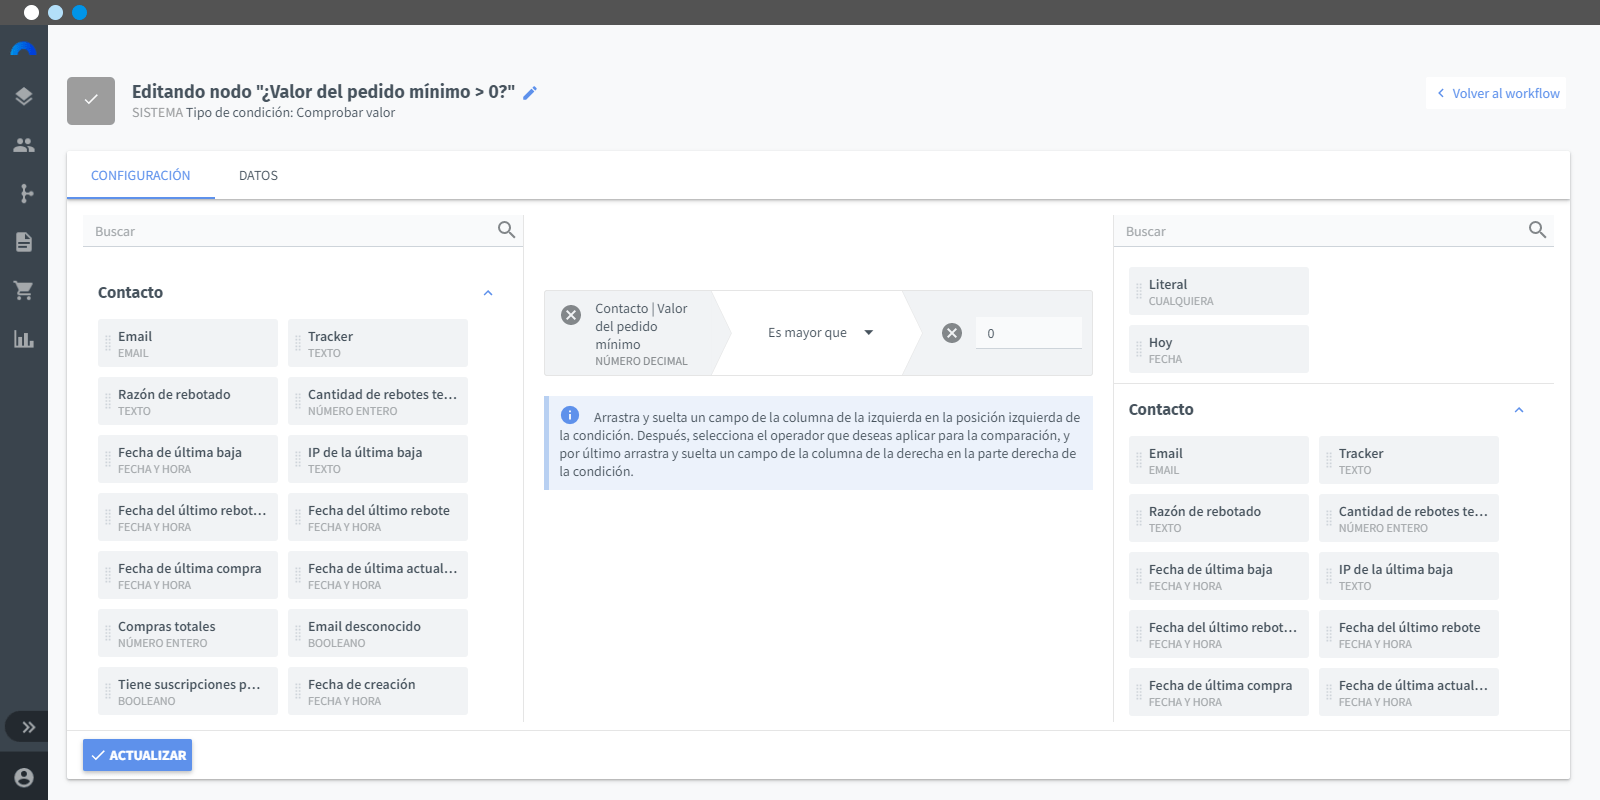Click the Contacto | Valor del pedido mínimo label
Viewport: 1600px width, 800px height.
(x=641, y=326)
